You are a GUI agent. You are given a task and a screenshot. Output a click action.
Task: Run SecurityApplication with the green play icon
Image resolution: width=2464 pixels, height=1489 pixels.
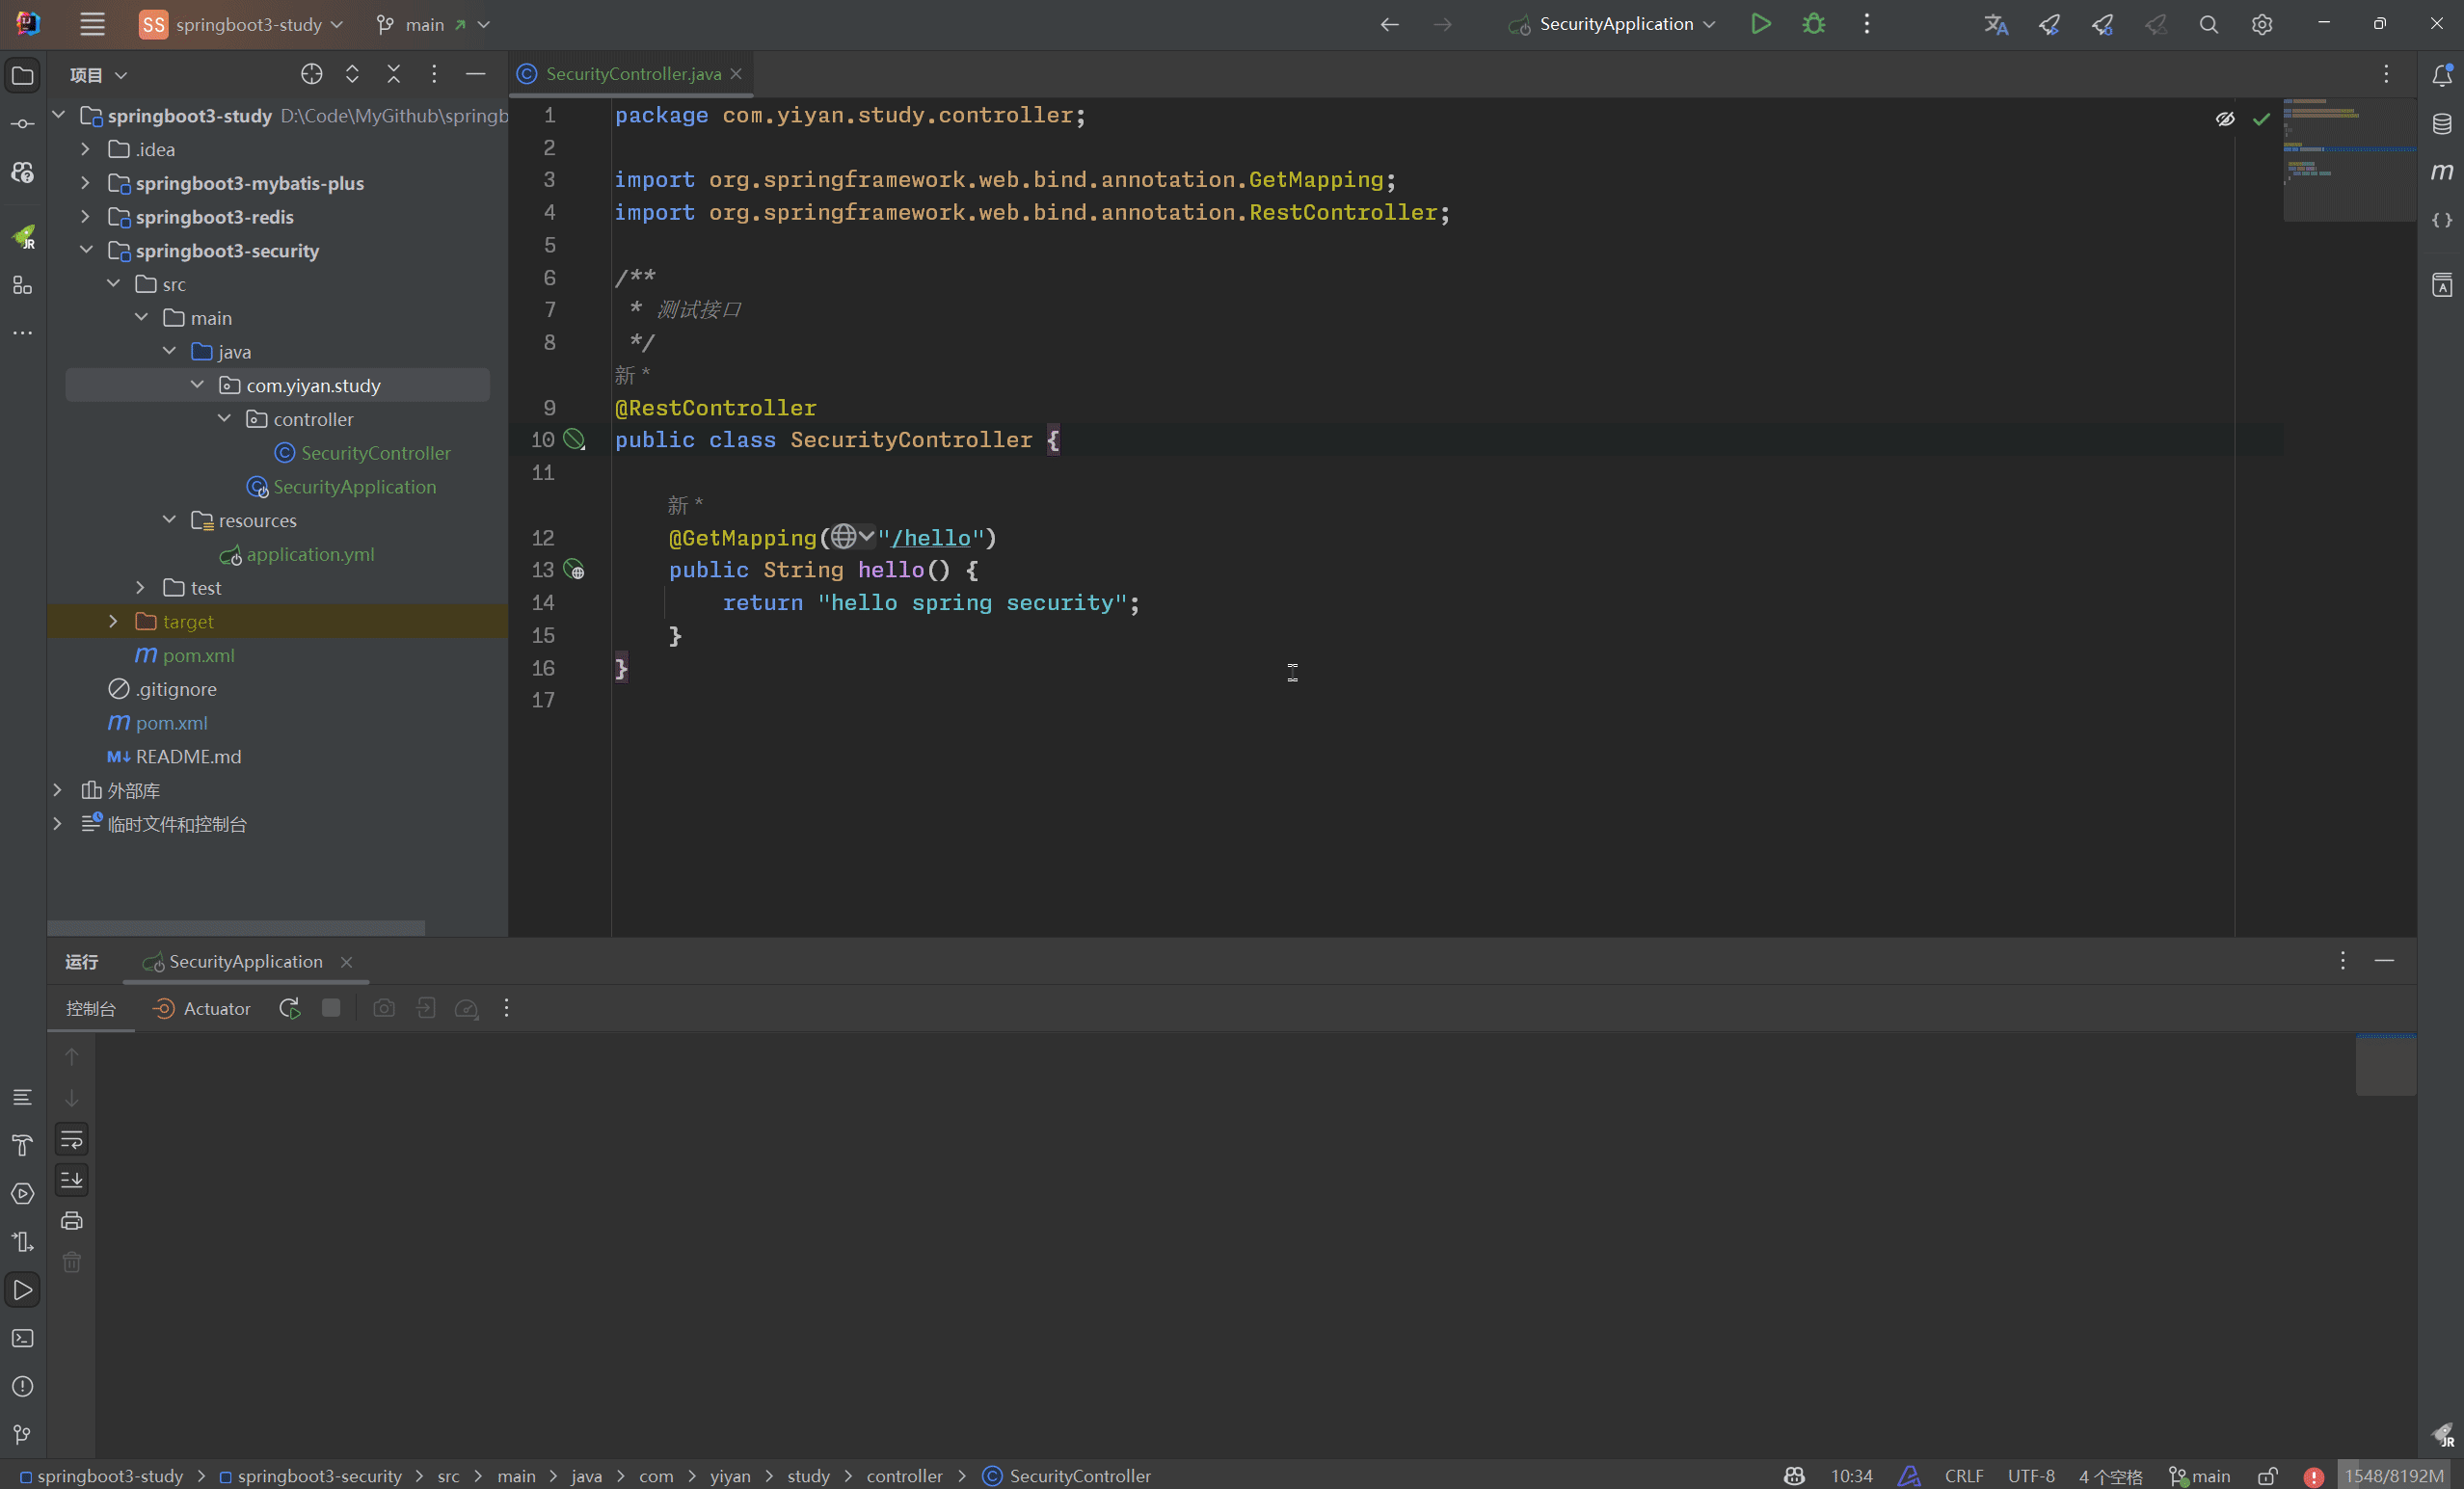tap(1761, 24)
